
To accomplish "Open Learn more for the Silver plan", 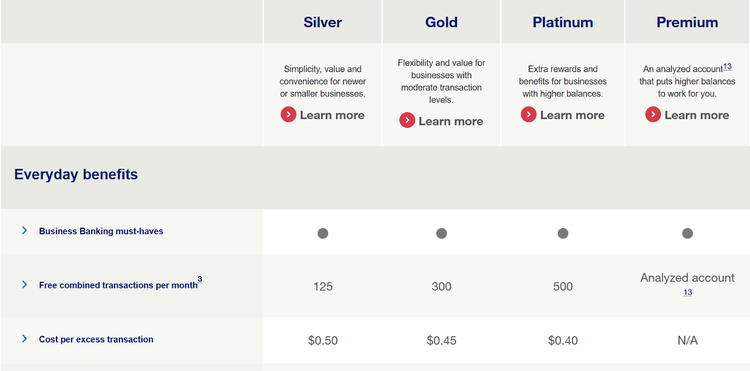I will point(332,115).
